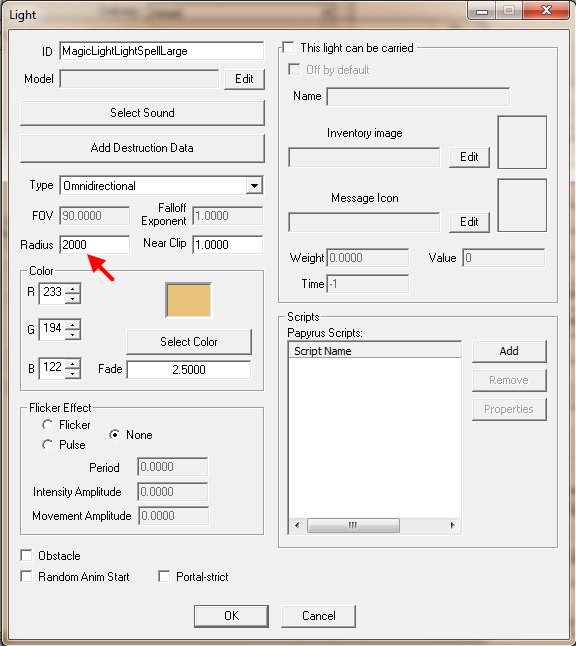Increase the R color value spinner
Viewport: 576px width, 646px height.
point(73,288)
